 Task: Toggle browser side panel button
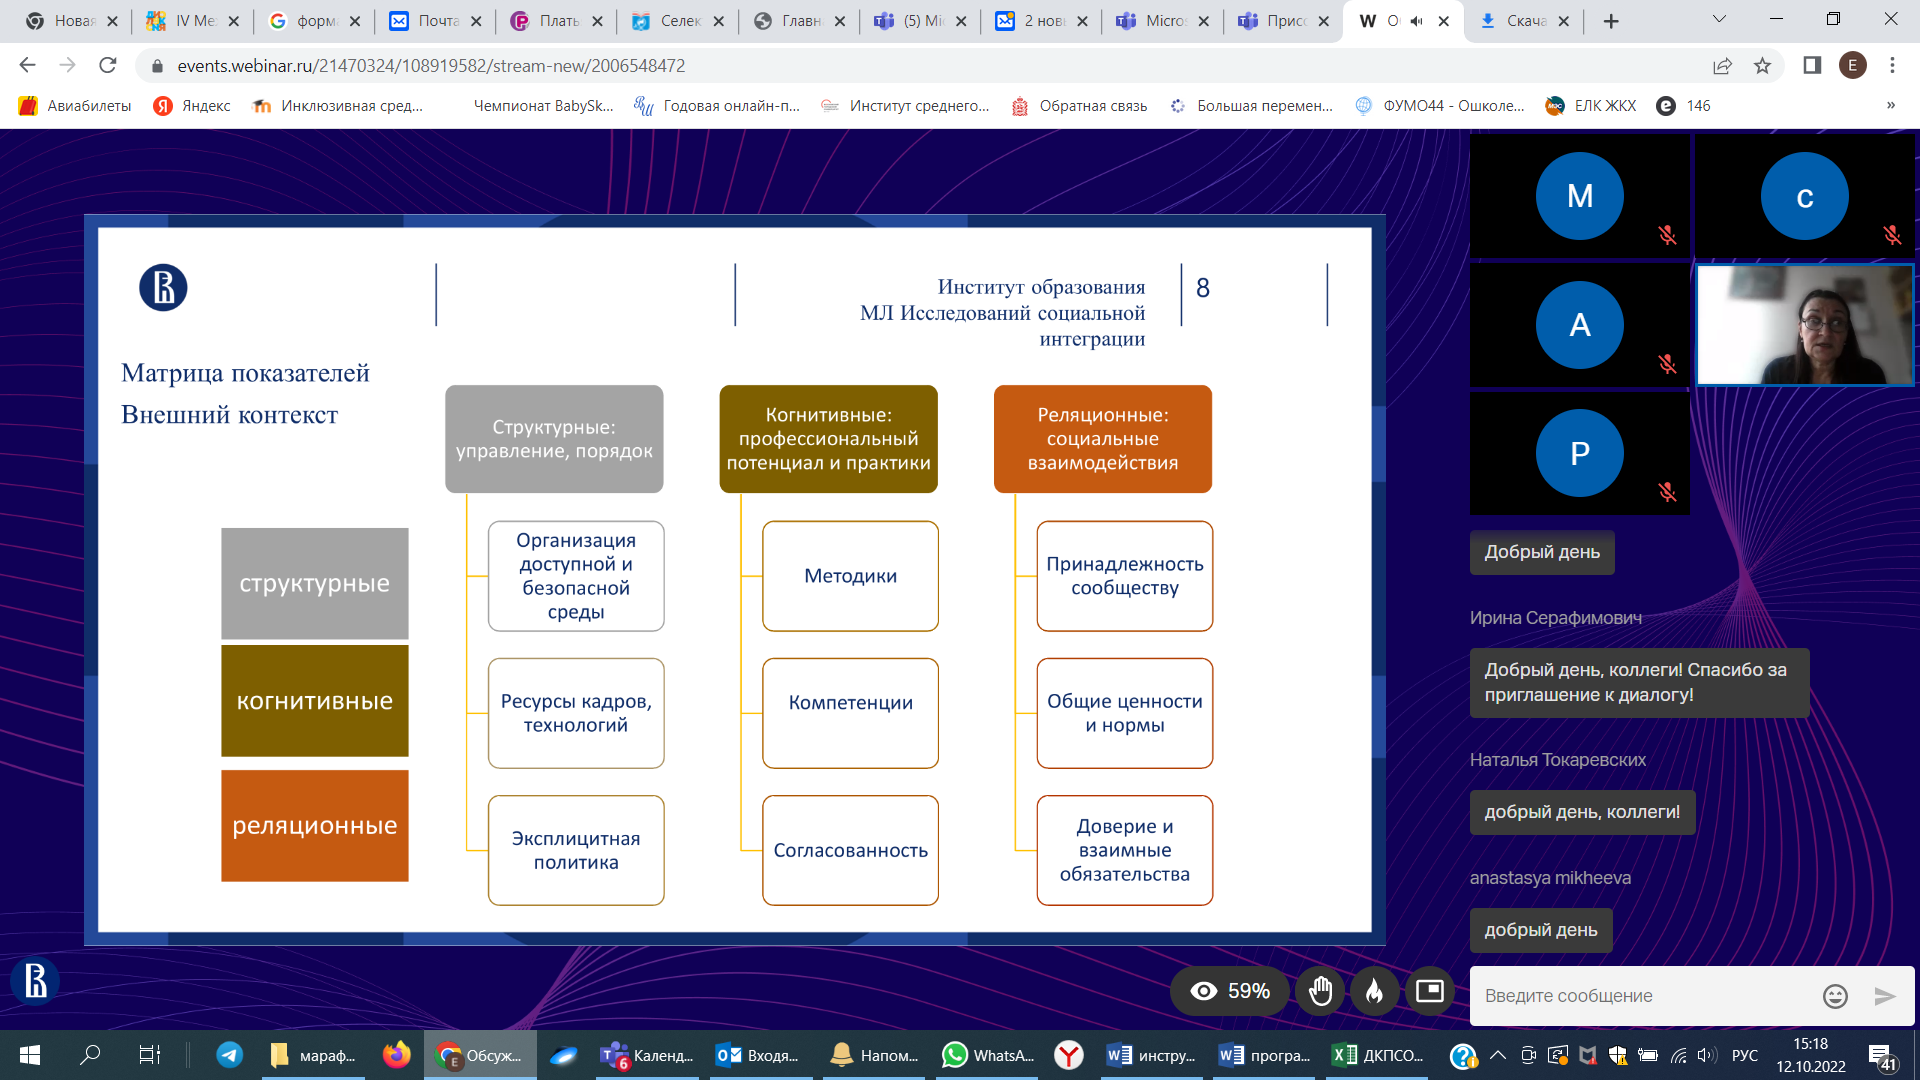coord(1811,66)
